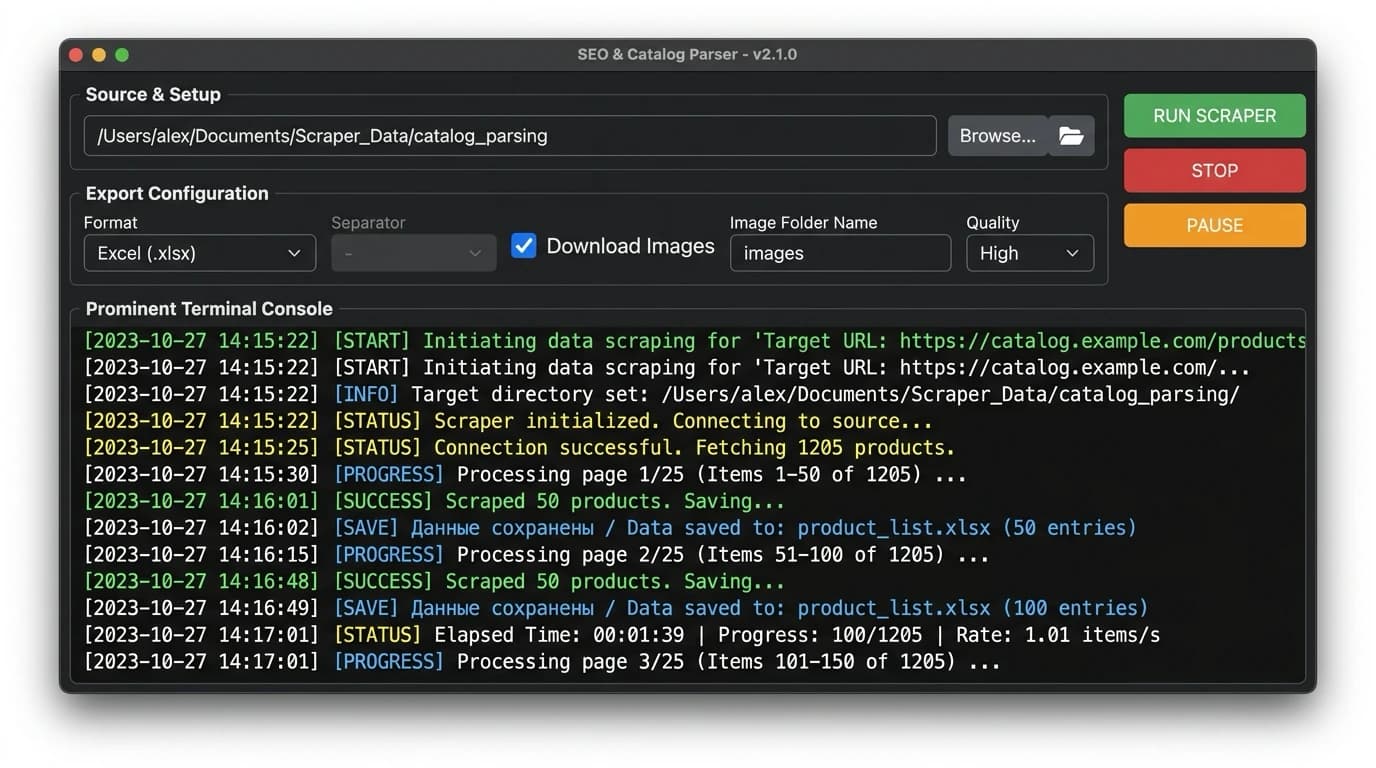Click the green window maximize button

122,55
